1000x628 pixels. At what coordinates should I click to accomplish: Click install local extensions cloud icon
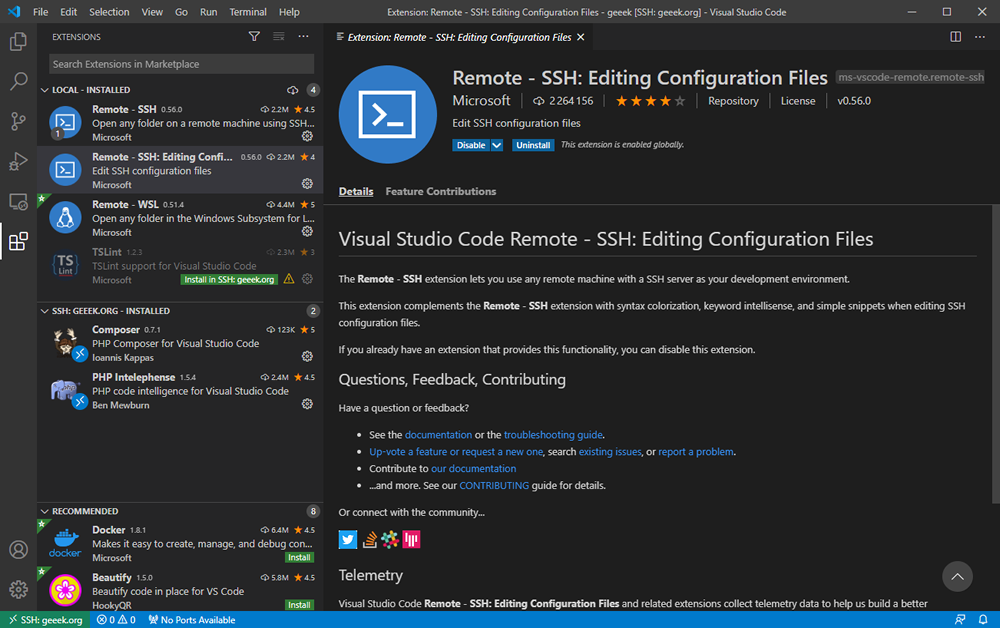pos(293,90)
